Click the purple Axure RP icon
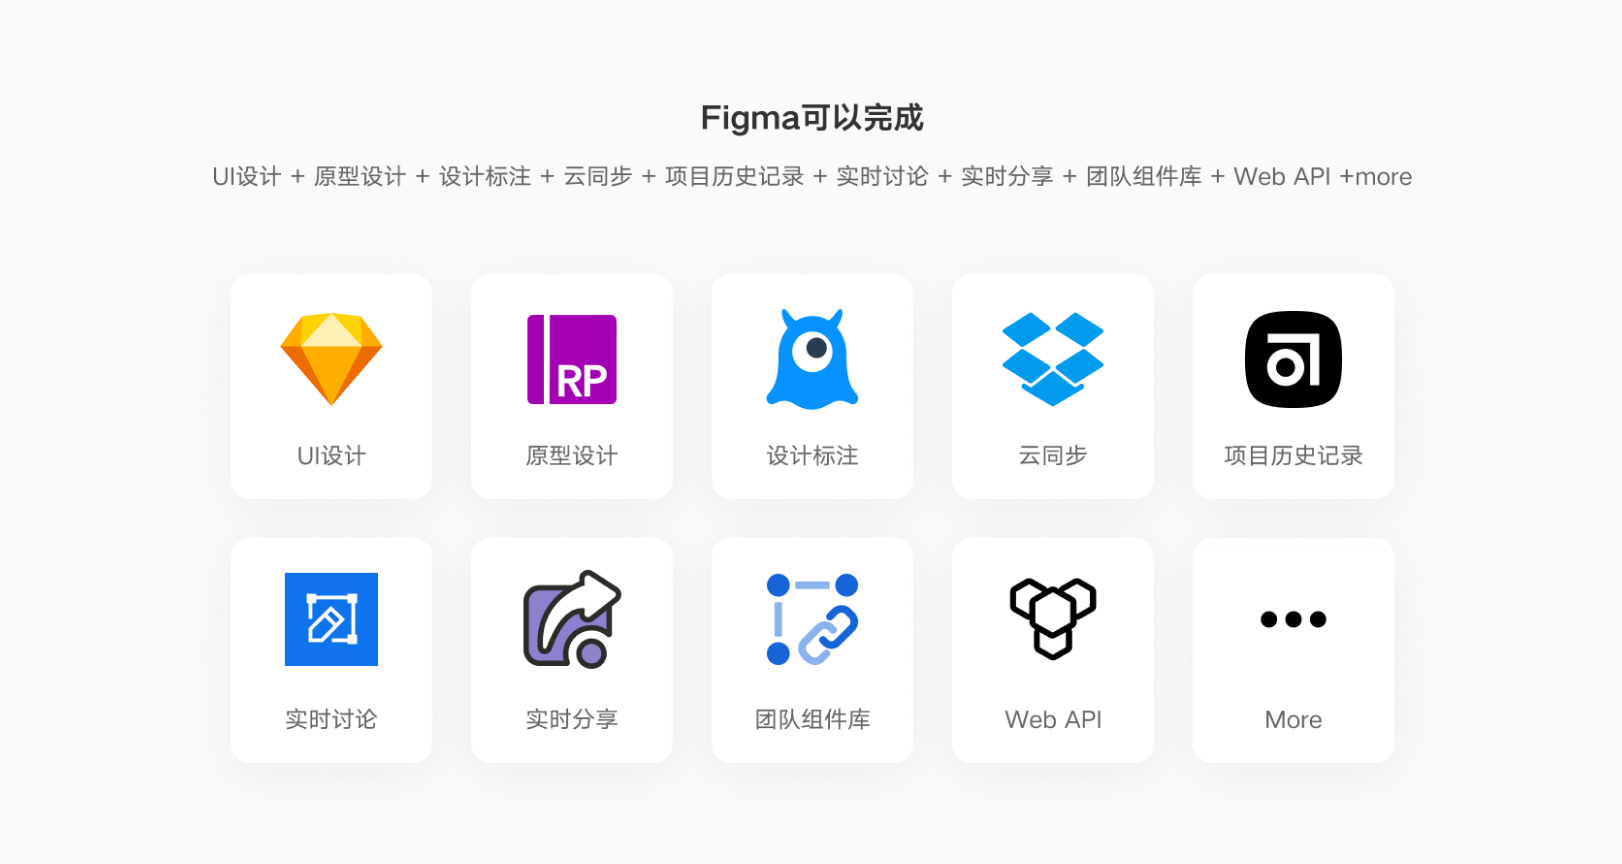The image size is (1622, 864). click(572, 359)
